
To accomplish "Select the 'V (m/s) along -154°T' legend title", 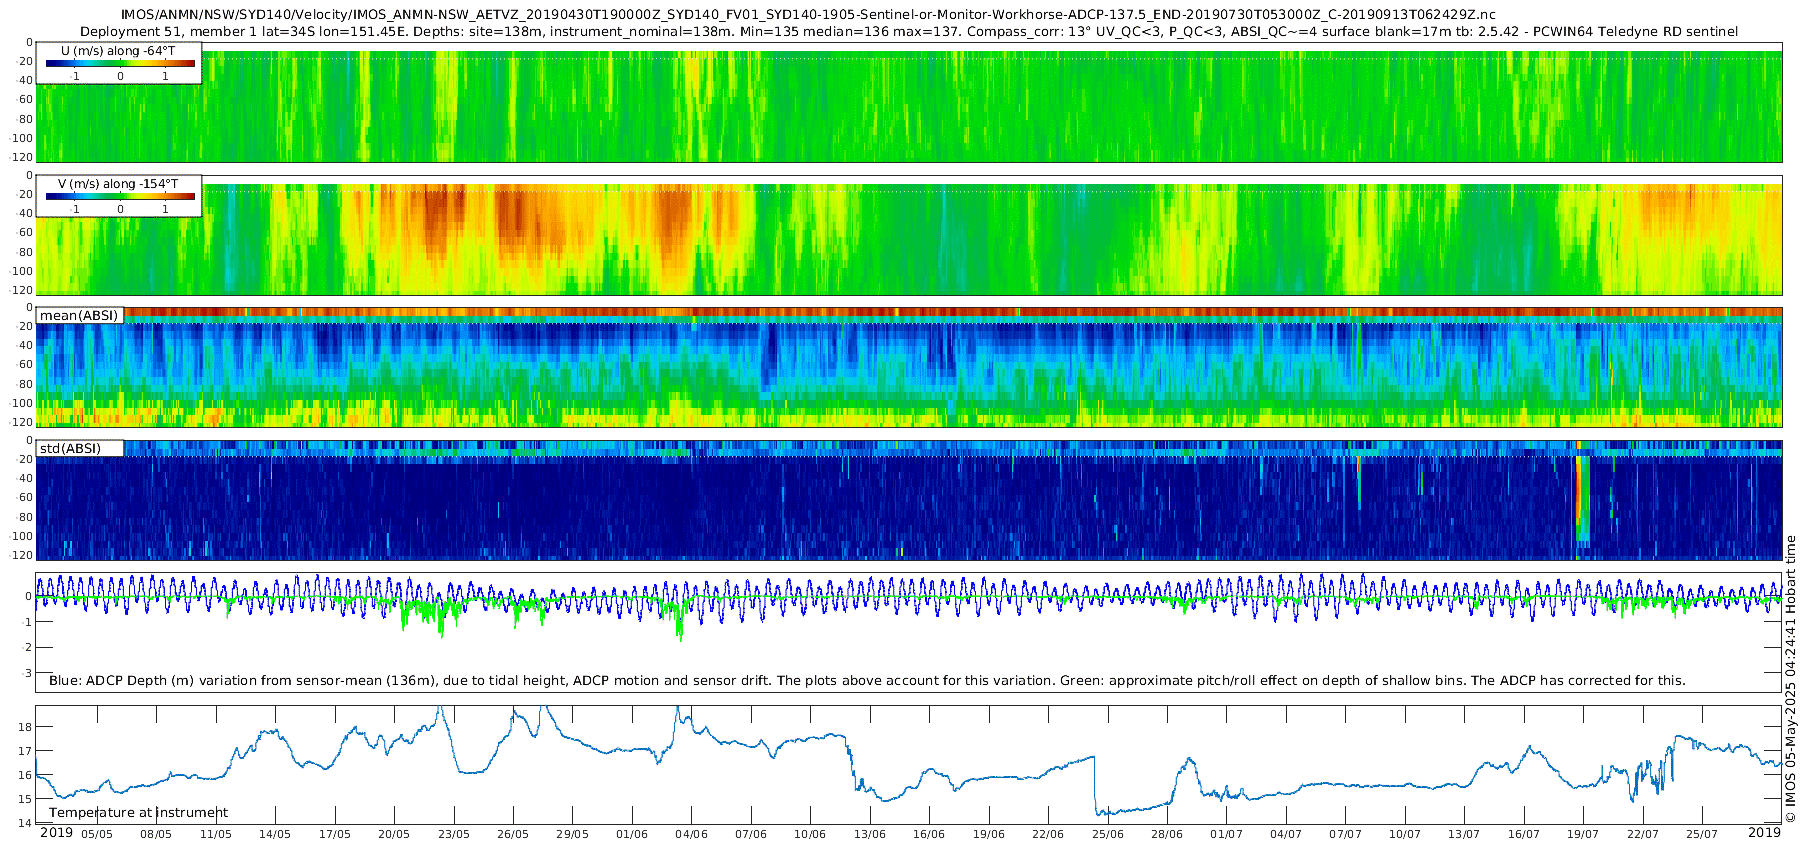I will tap(118, 184).
